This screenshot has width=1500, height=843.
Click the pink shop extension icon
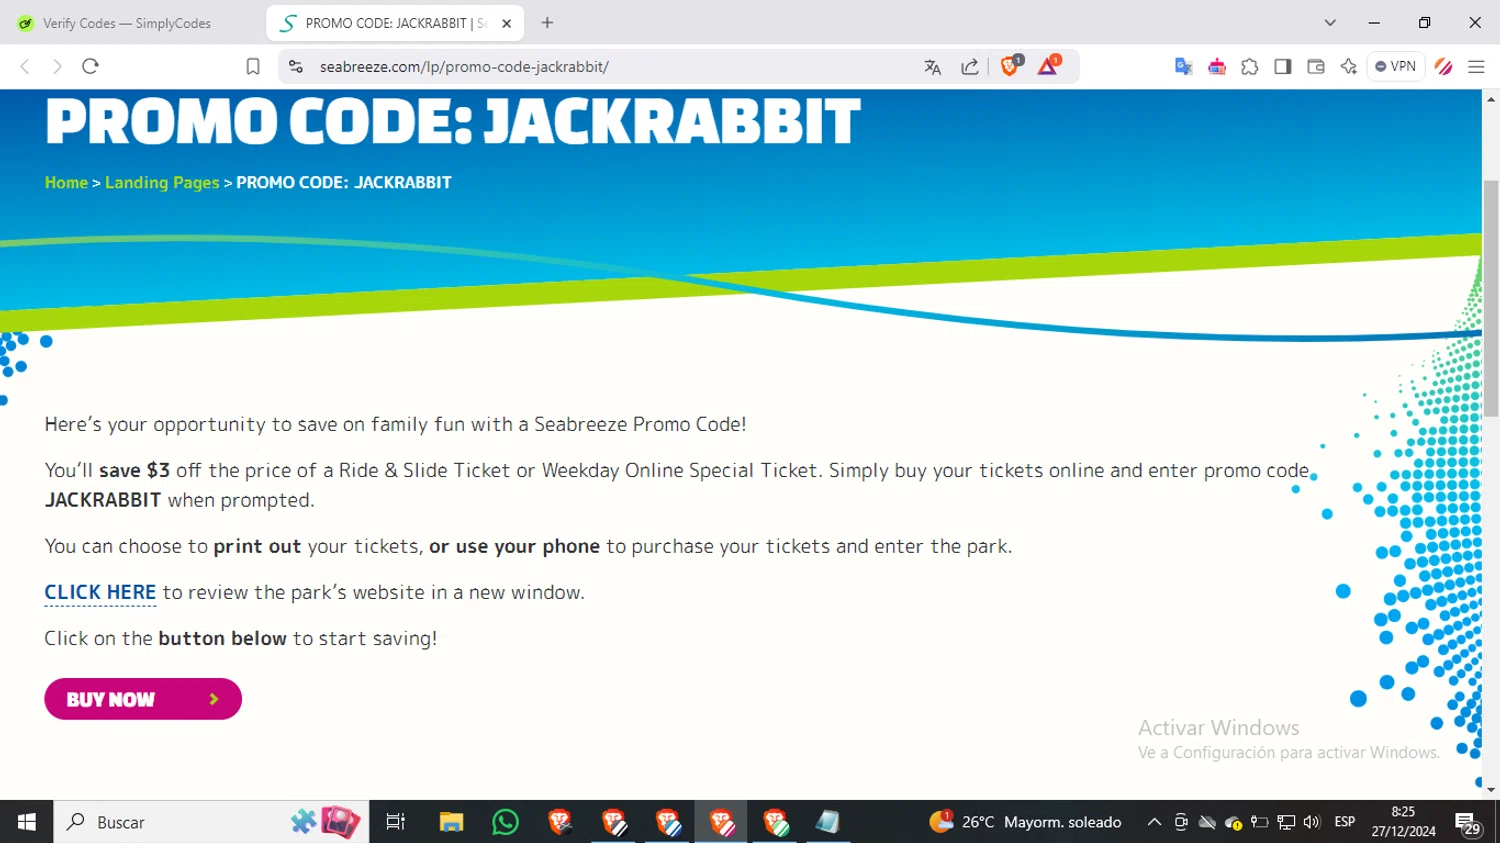pyautogui.click(x=1217, y=67)
